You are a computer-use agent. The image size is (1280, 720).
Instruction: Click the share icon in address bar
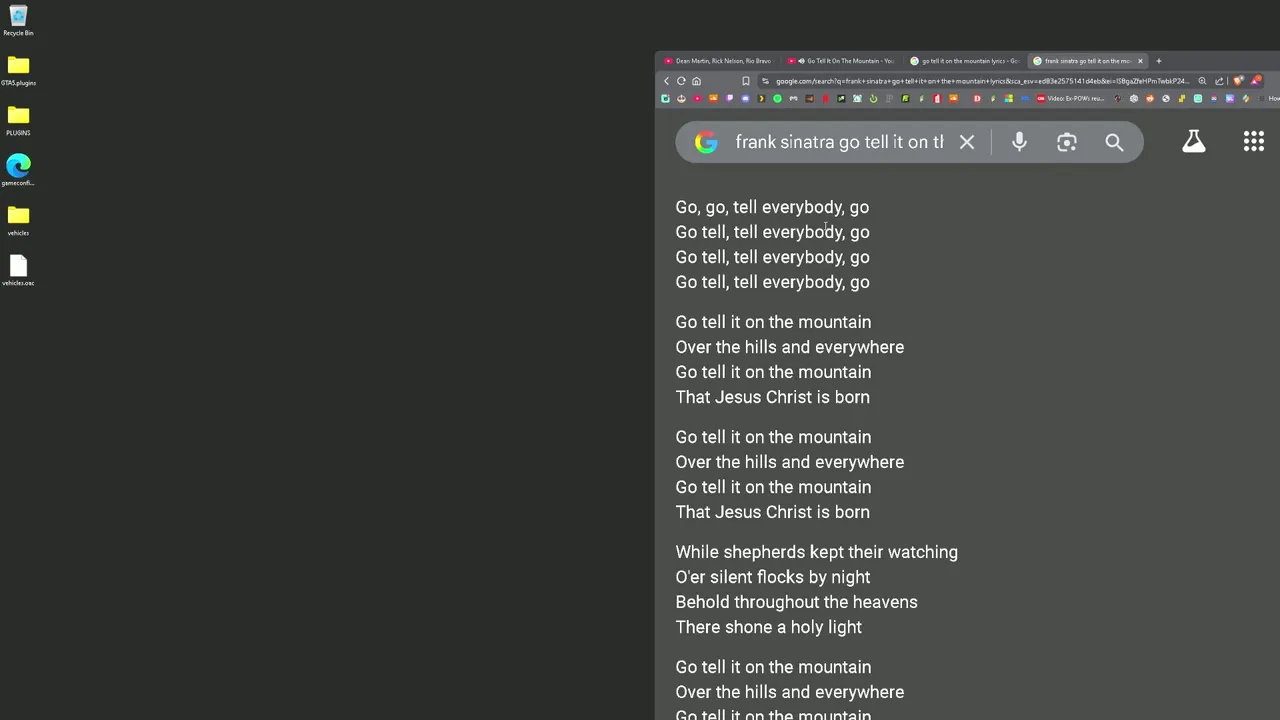(1219, 81)
